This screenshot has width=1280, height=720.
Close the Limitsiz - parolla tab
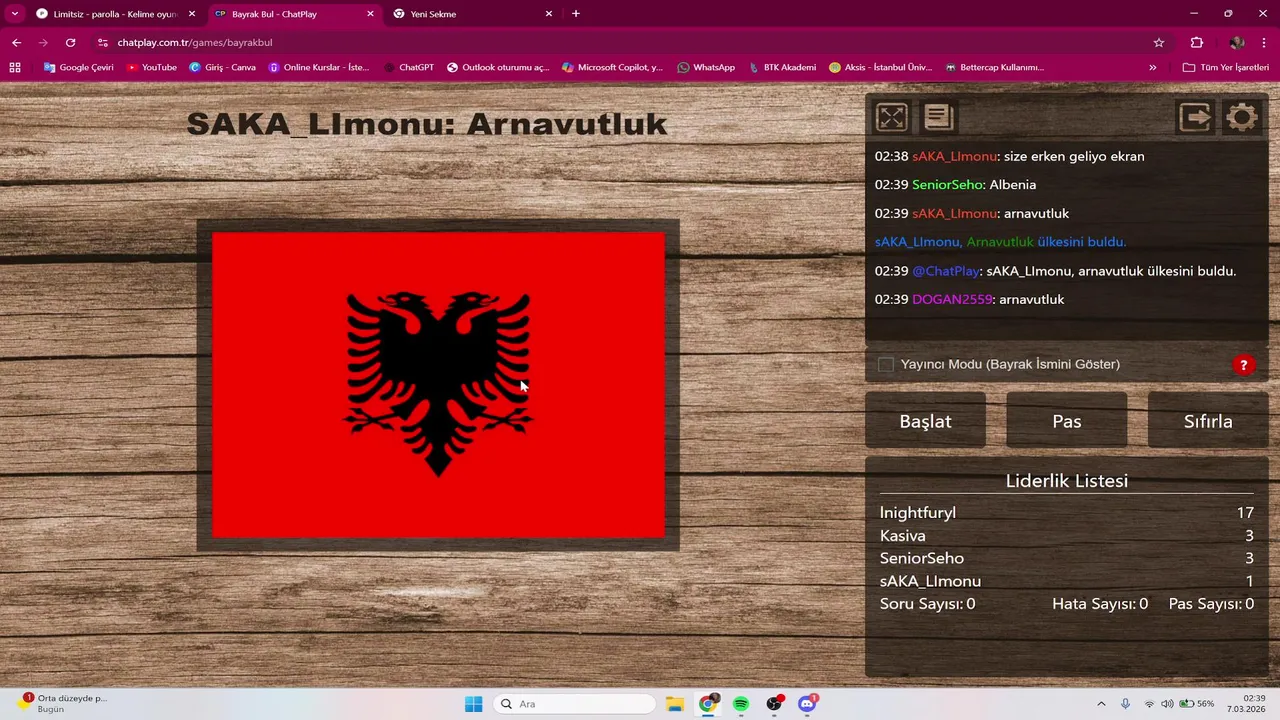(x=192, y=14)
